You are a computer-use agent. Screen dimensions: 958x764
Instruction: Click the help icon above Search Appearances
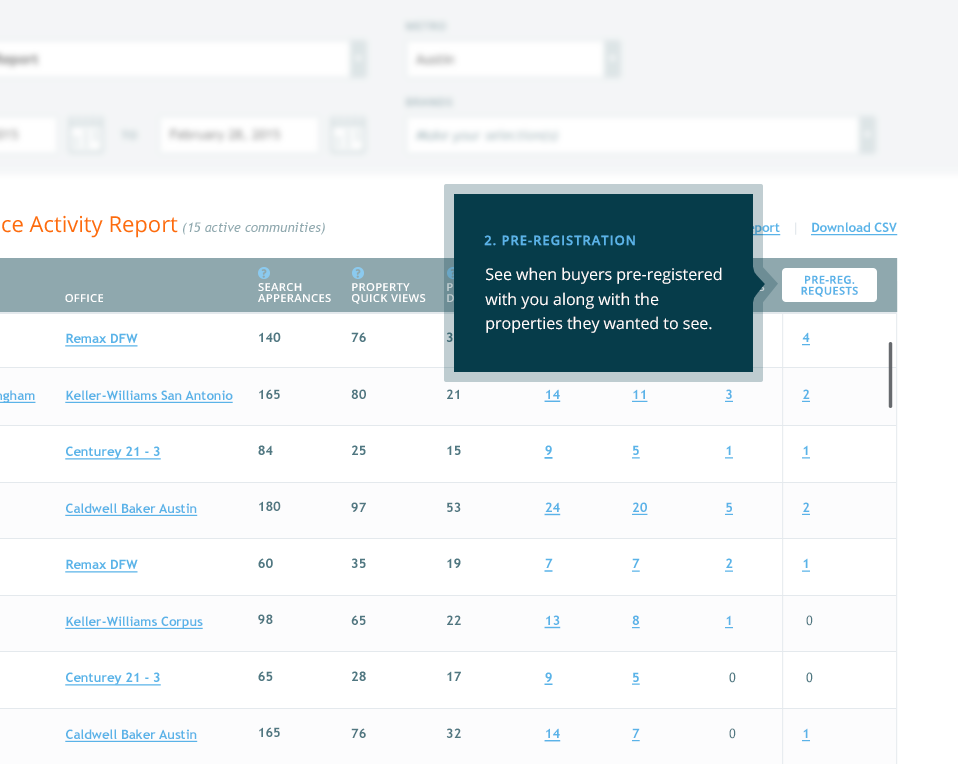(x=264, y=272)
